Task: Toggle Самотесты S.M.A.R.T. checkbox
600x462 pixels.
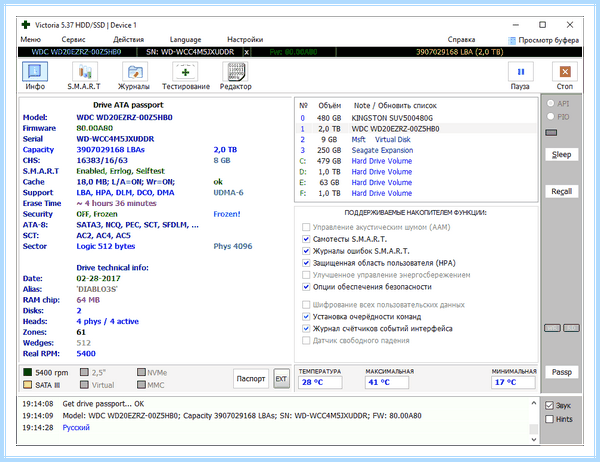Action: pos(306,239)
